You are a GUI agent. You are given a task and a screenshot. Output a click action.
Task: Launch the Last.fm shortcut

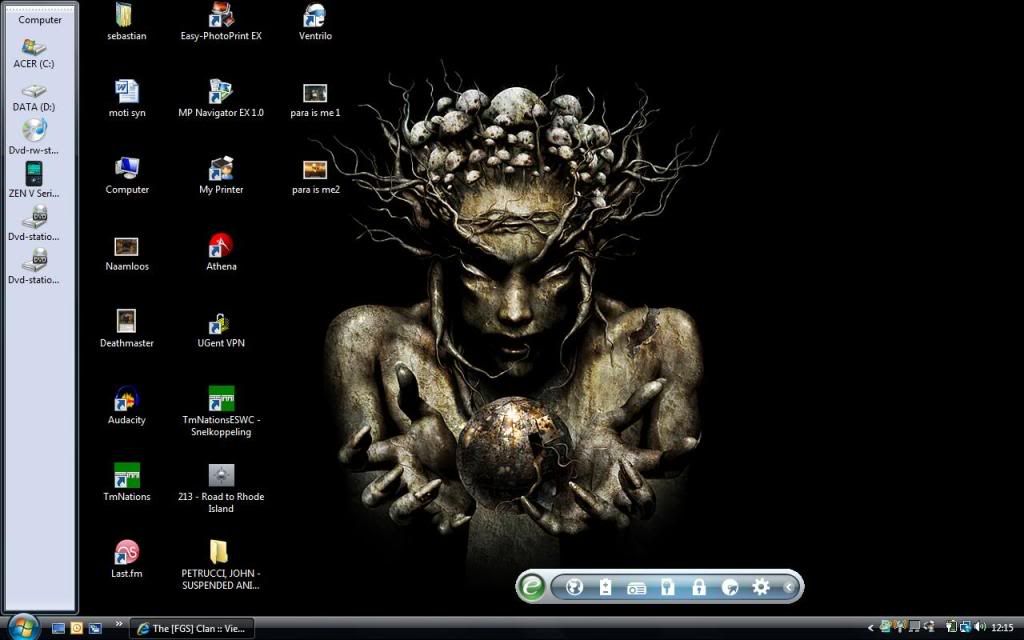coord(126,560)
